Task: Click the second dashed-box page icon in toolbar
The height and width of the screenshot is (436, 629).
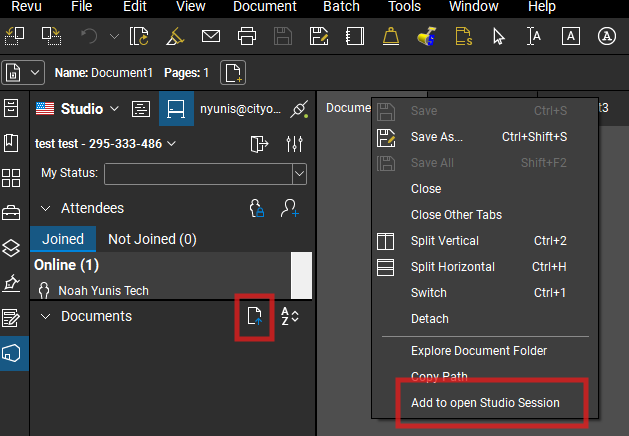Action: [x=51, y=37]
